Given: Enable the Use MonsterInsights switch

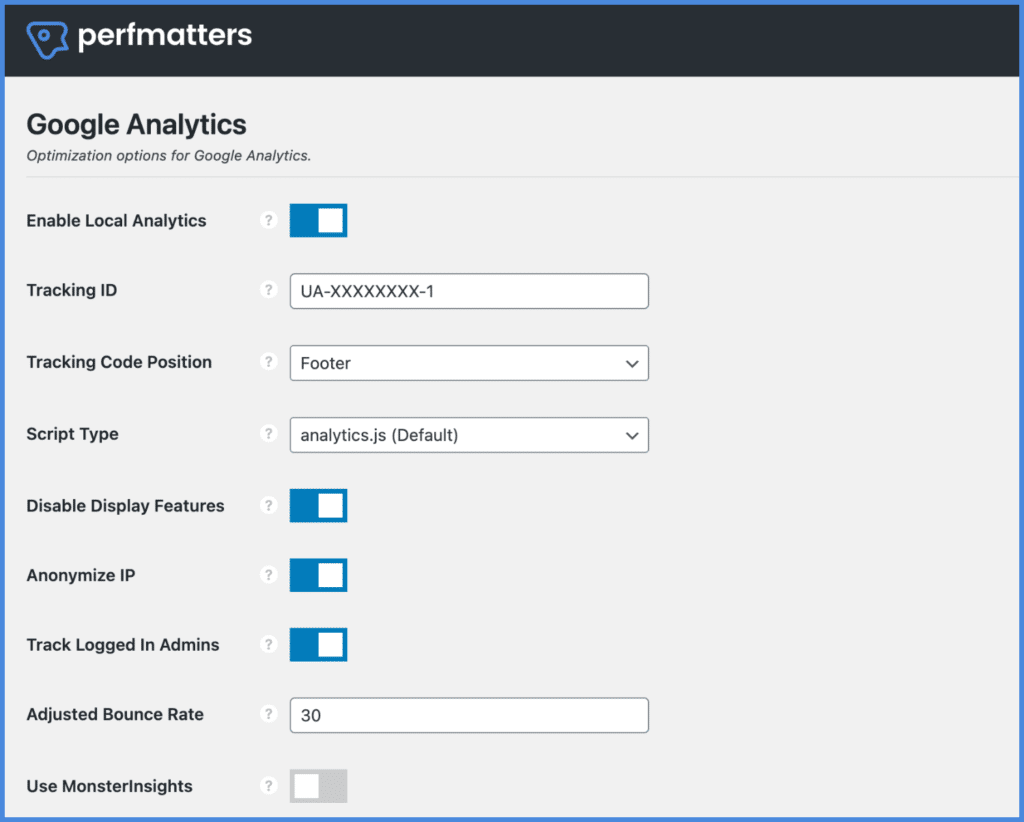Looking at the screenshot, I should point(319,786).
